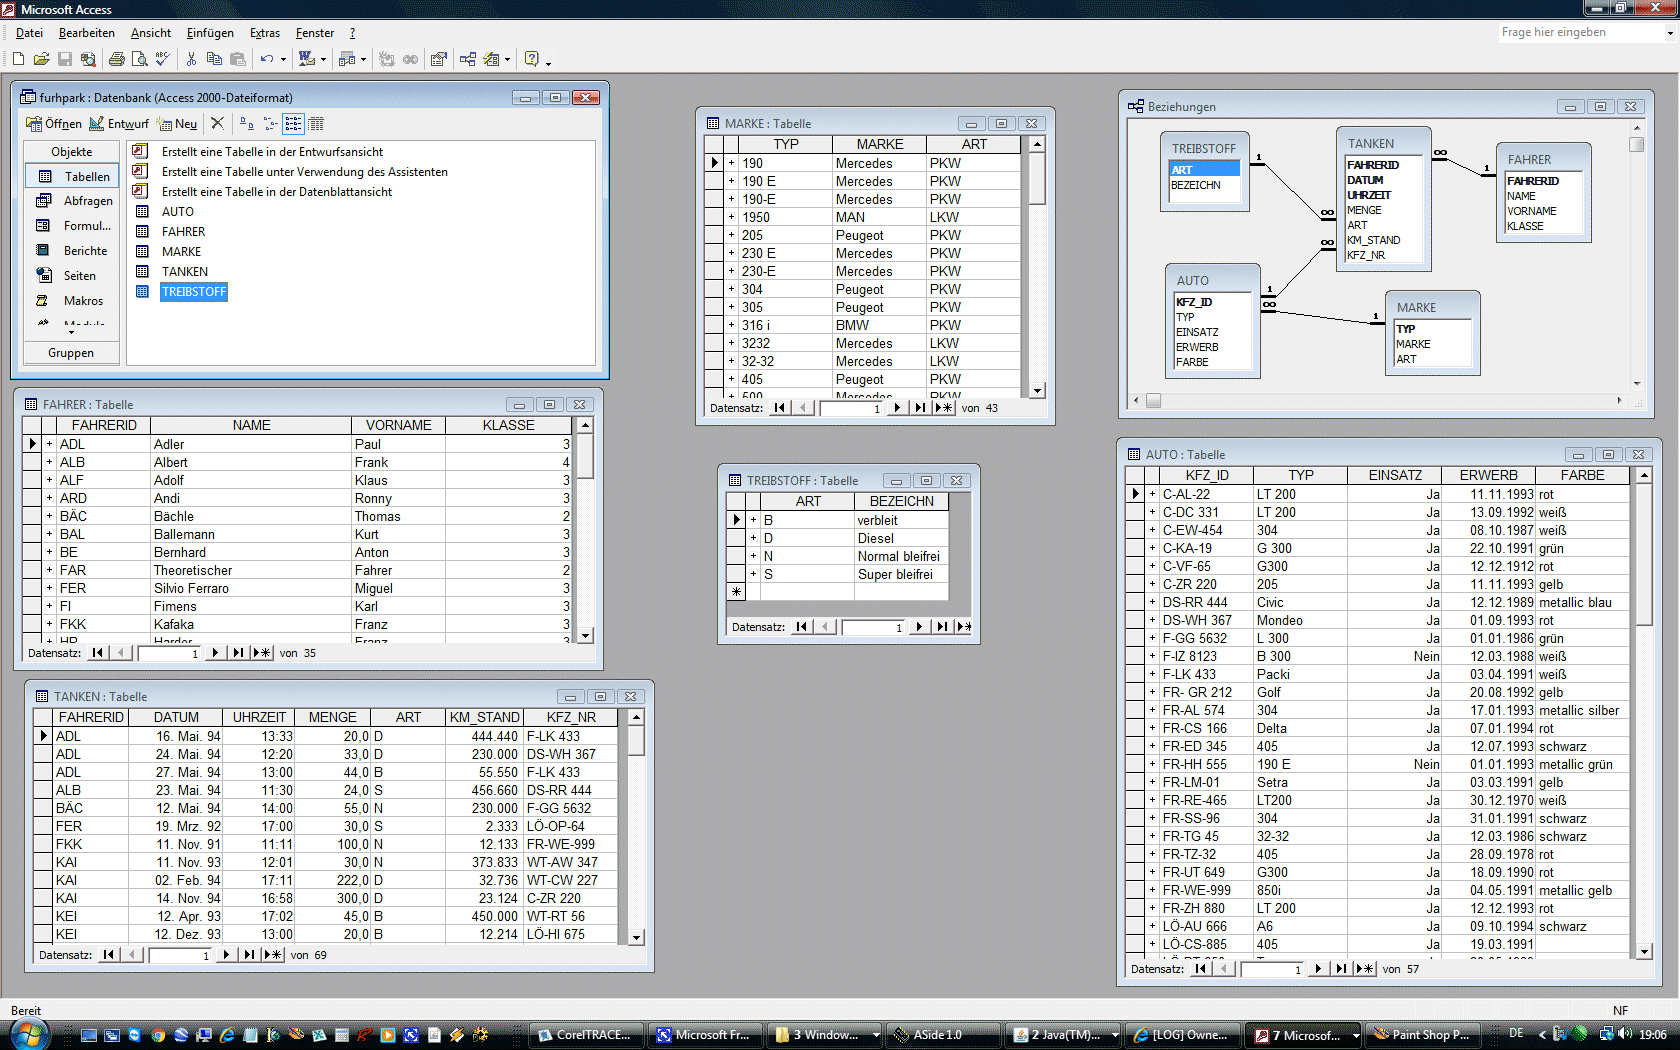Click CorelTRACE taskbar button
This screenshot has height=1050, width=1680.
click(586, 1035)
